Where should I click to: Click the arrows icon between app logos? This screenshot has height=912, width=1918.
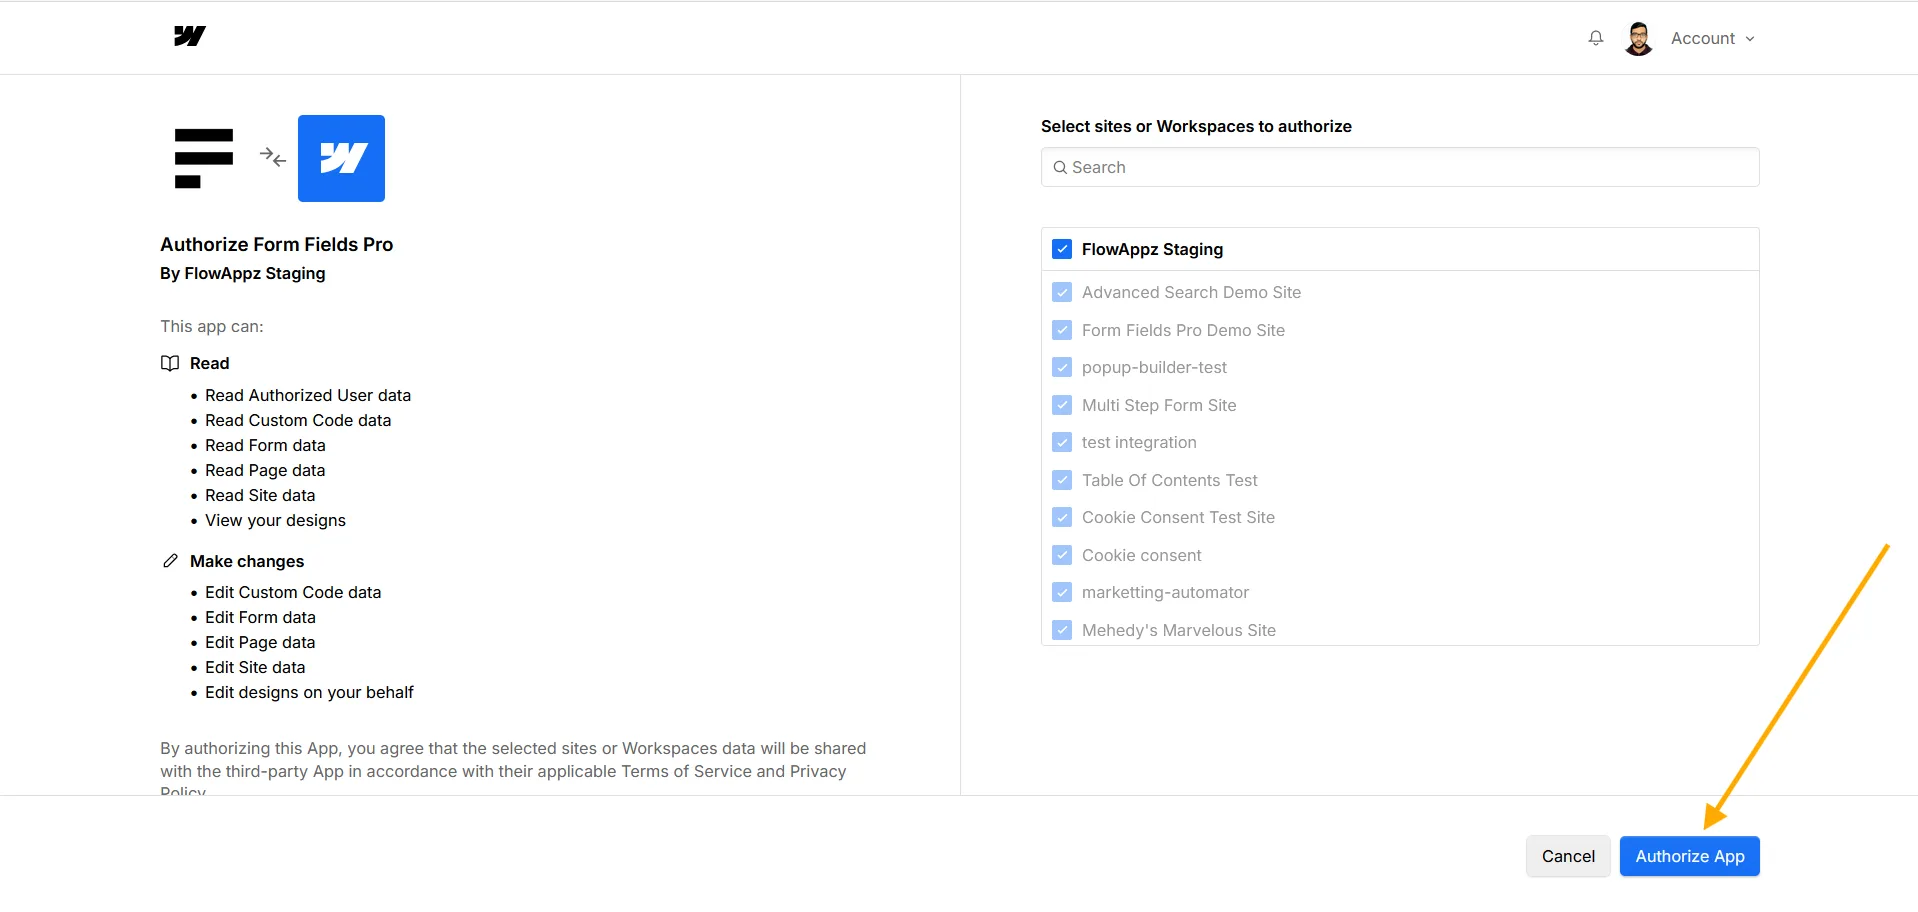click(272, 157)
